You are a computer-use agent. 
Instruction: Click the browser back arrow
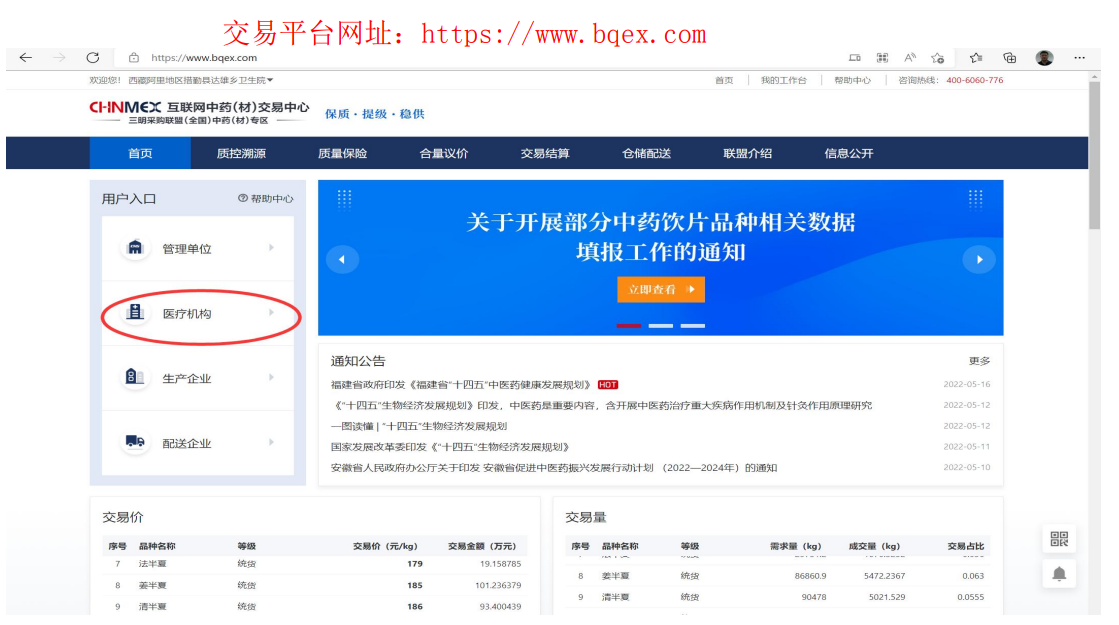pyautogui.click(x=26, y=58)
